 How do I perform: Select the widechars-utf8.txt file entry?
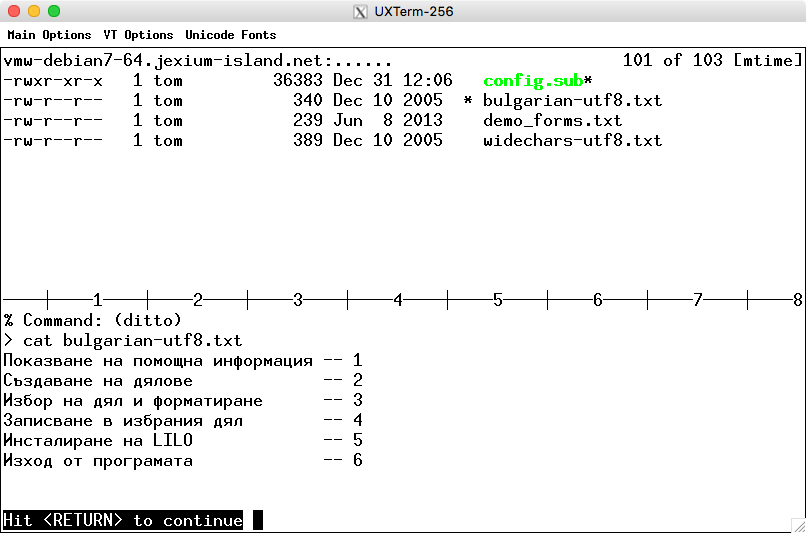point(572,140)
